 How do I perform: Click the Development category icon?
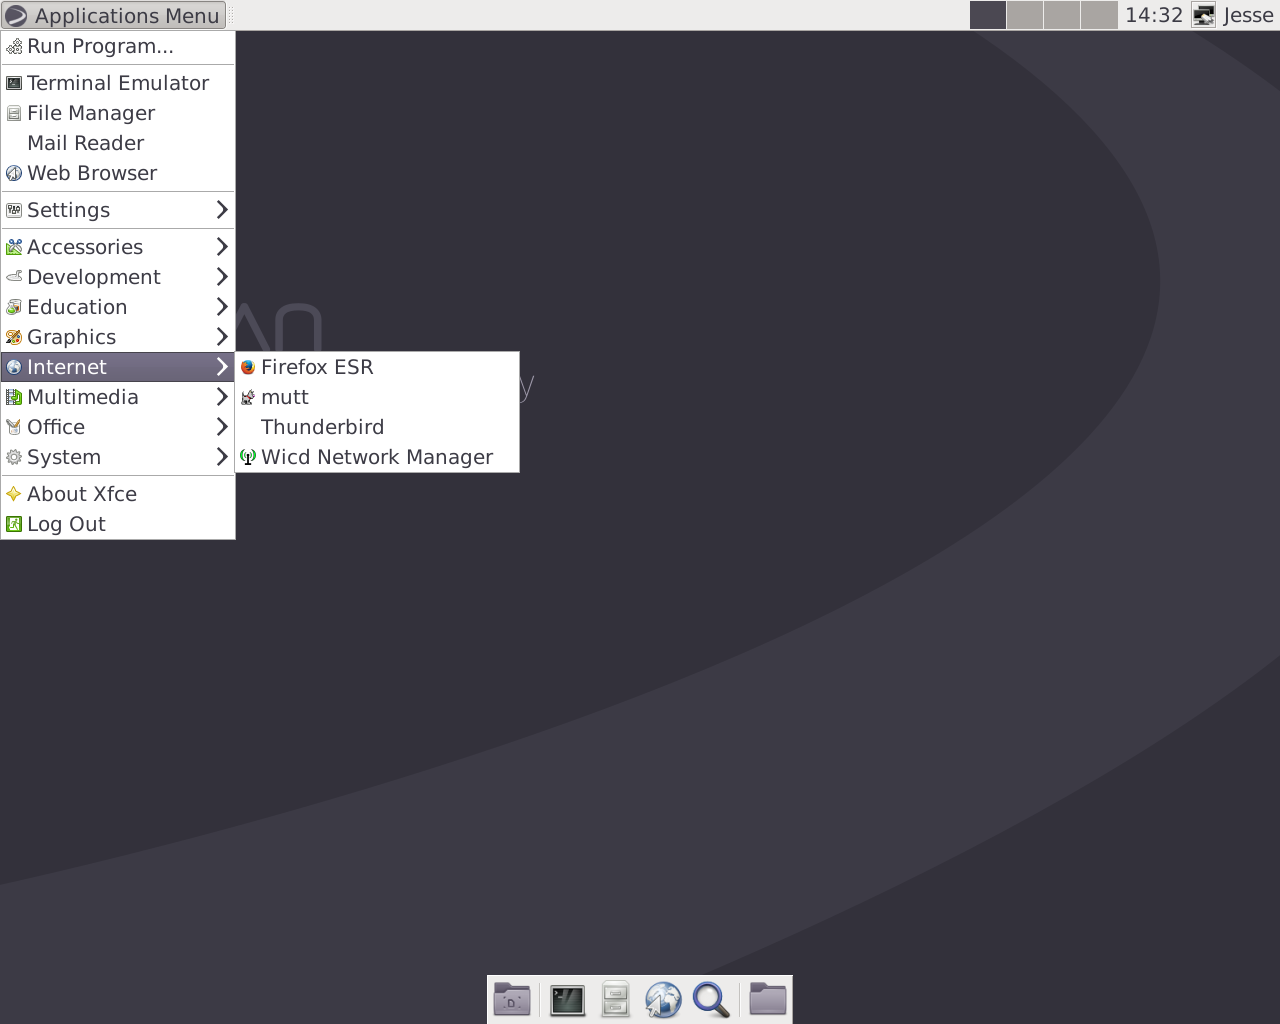coord(14,277)
